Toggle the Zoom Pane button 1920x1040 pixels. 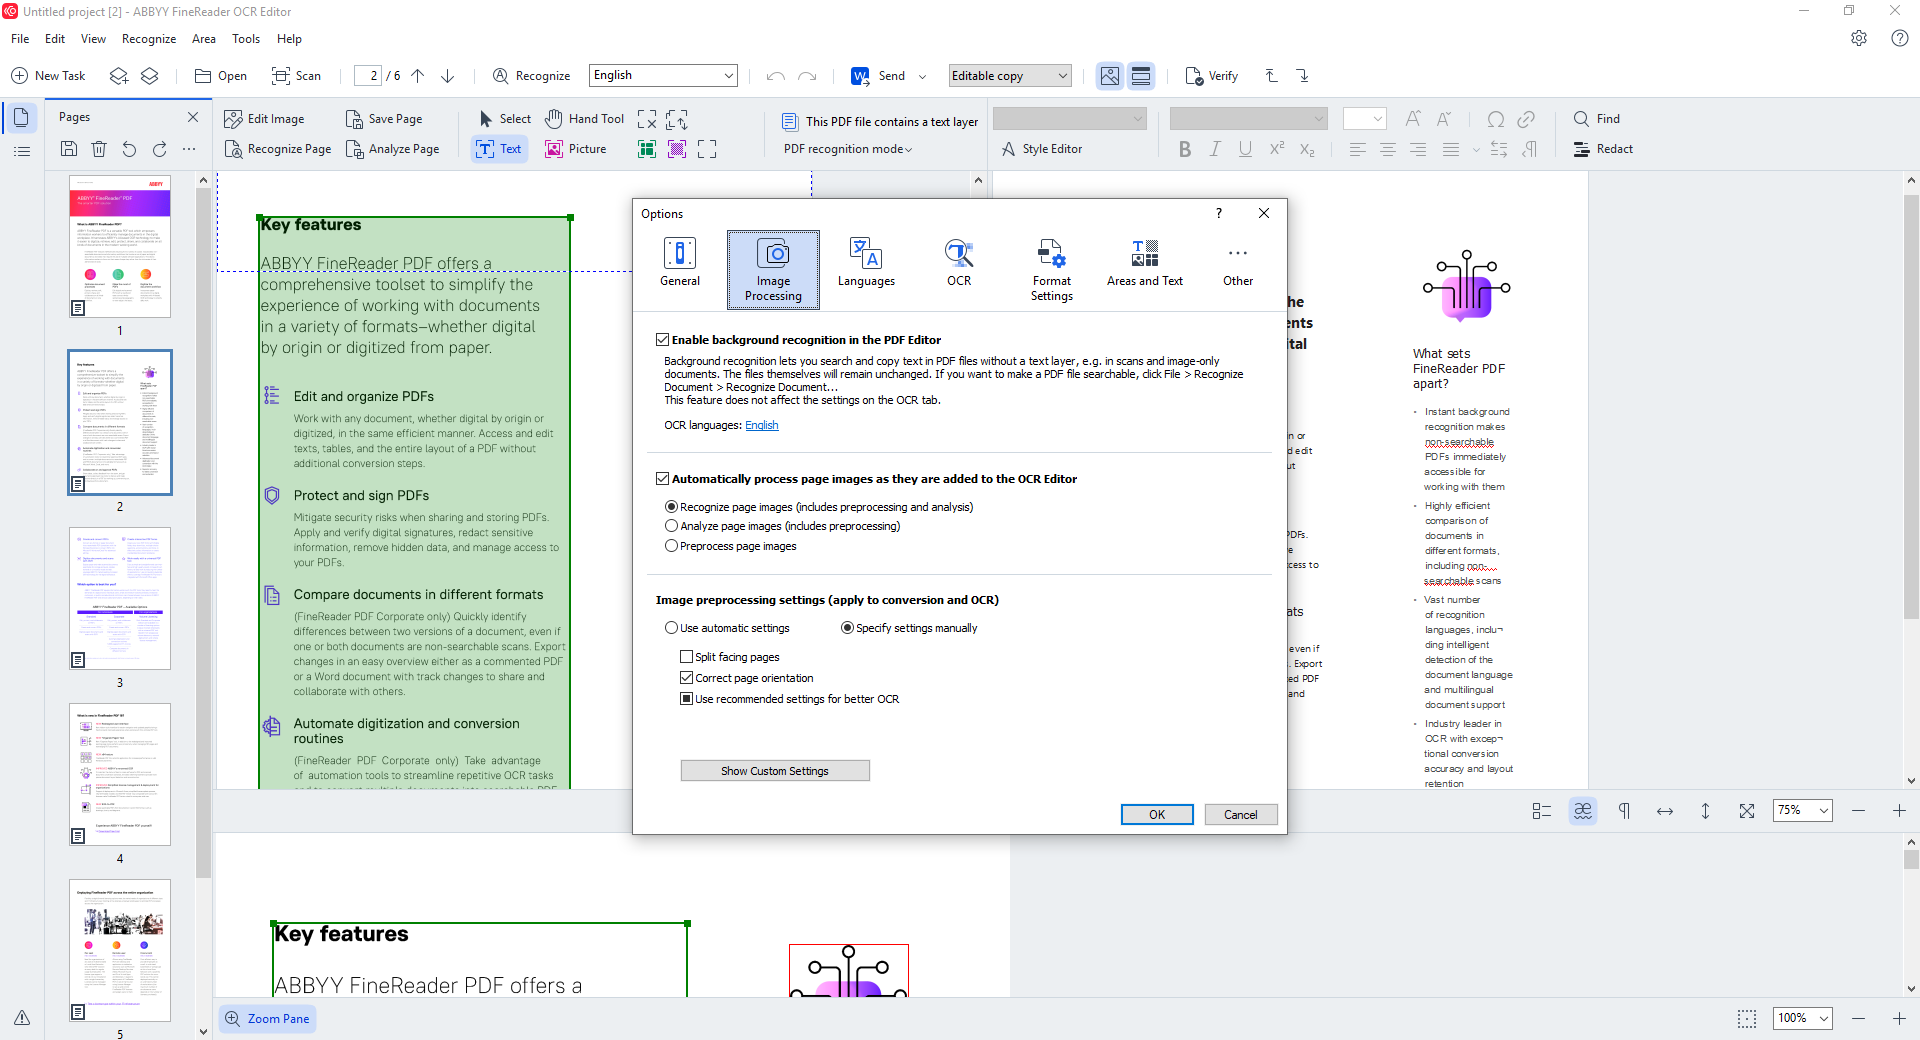pos(268,1019)
